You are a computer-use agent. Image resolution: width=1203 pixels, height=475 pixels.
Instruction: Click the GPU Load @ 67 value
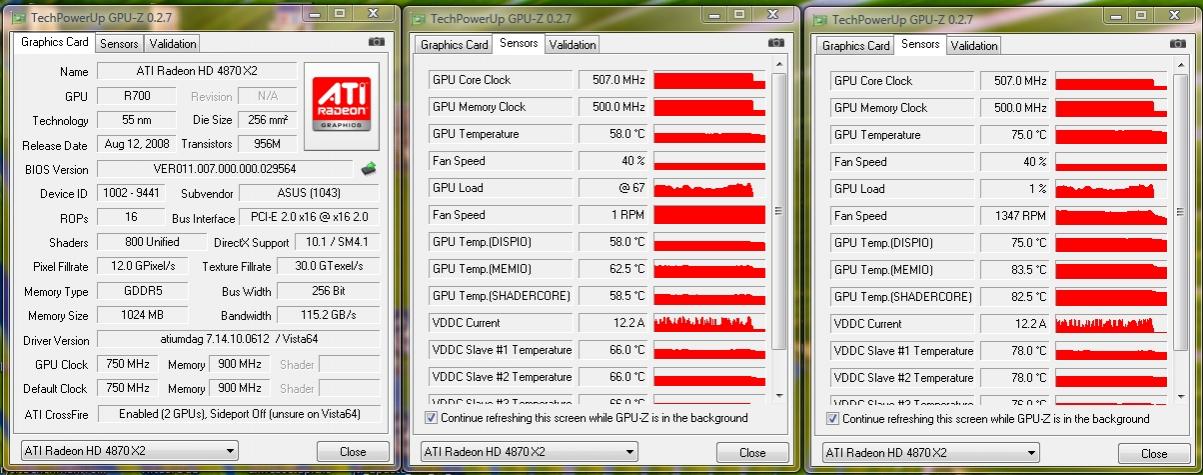point(613,188)
